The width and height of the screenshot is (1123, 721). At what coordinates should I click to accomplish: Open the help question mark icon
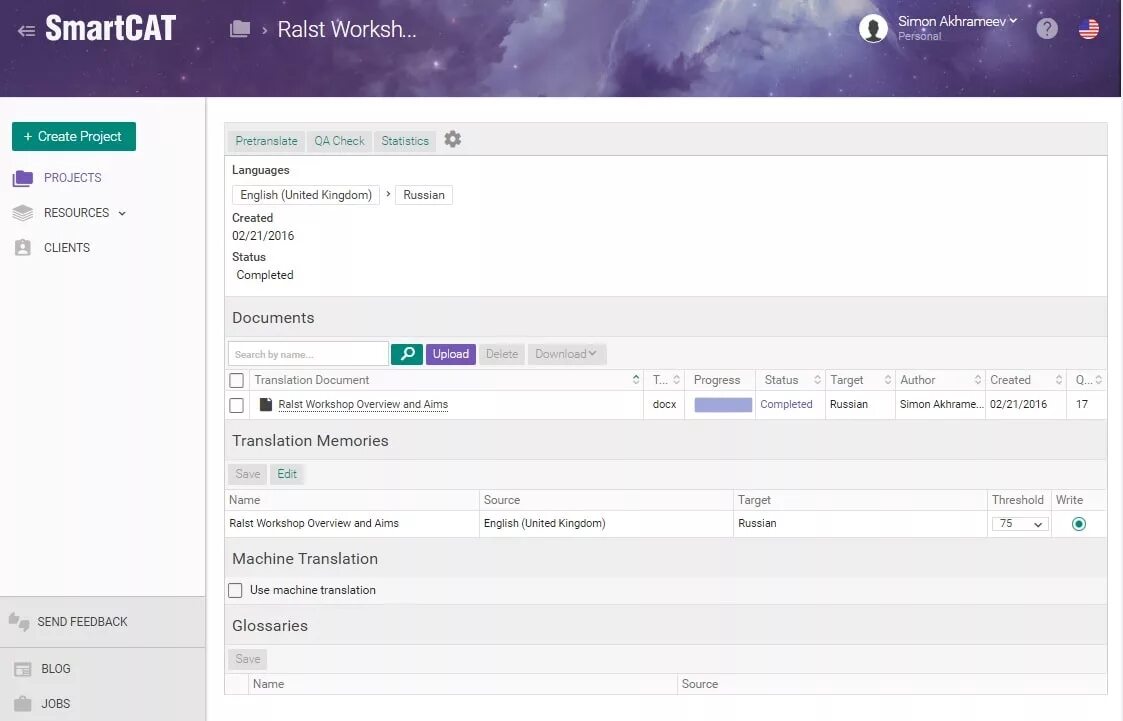[1046, 29]
